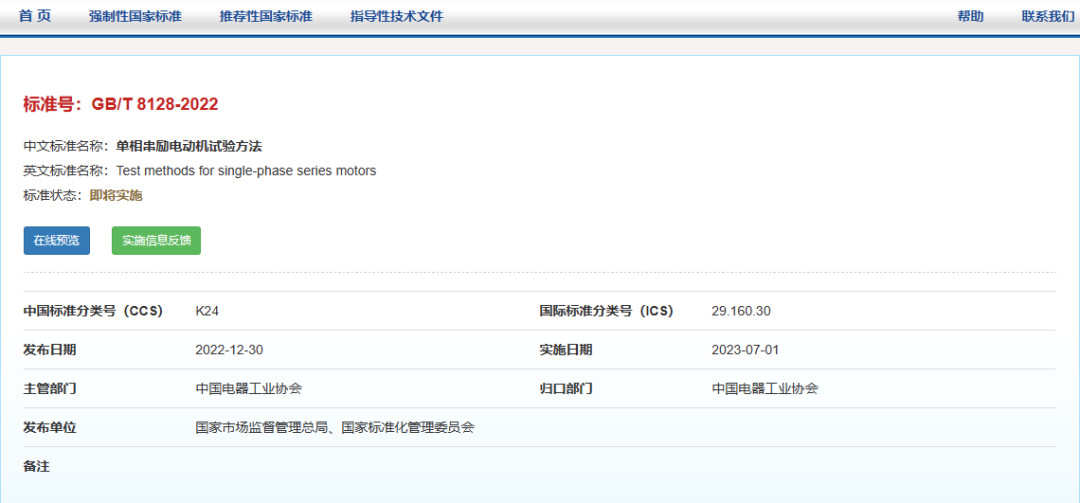Click the 主管部门 label
This screenshot has width=1080, height=503.
[50, 389]
